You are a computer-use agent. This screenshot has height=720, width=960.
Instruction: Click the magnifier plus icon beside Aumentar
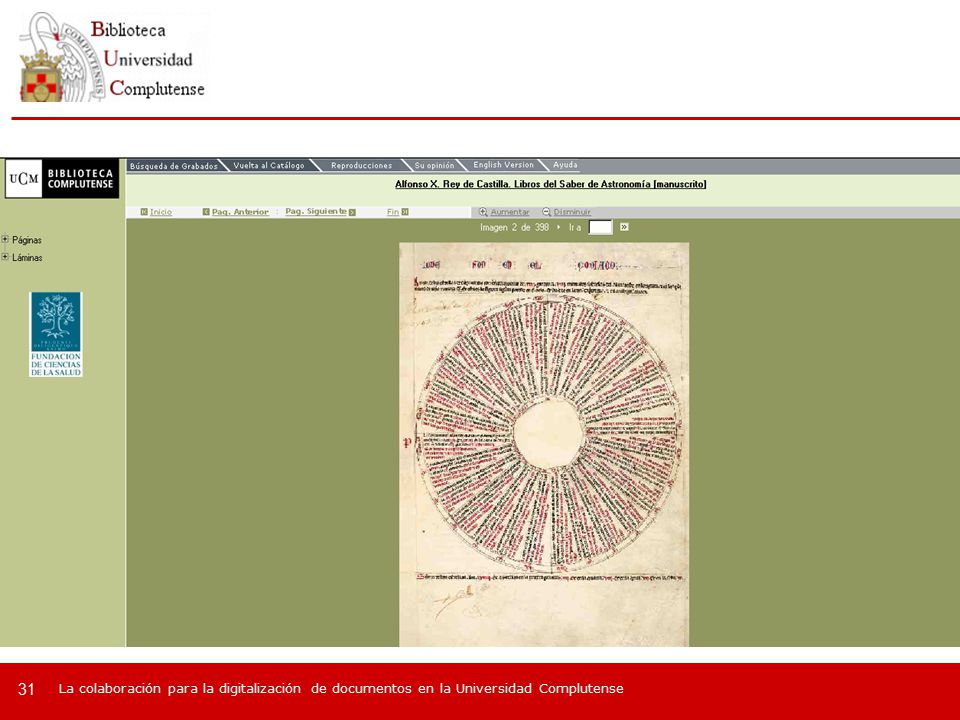(483, 212)
